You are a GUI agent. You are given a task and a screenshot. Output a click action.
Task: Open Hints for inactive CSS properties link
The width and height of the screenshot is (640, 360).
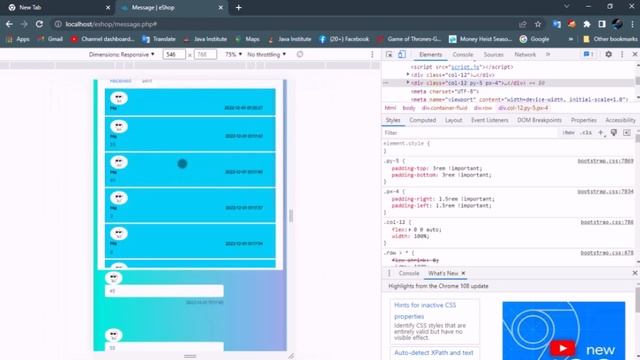(x=425, y=311)
